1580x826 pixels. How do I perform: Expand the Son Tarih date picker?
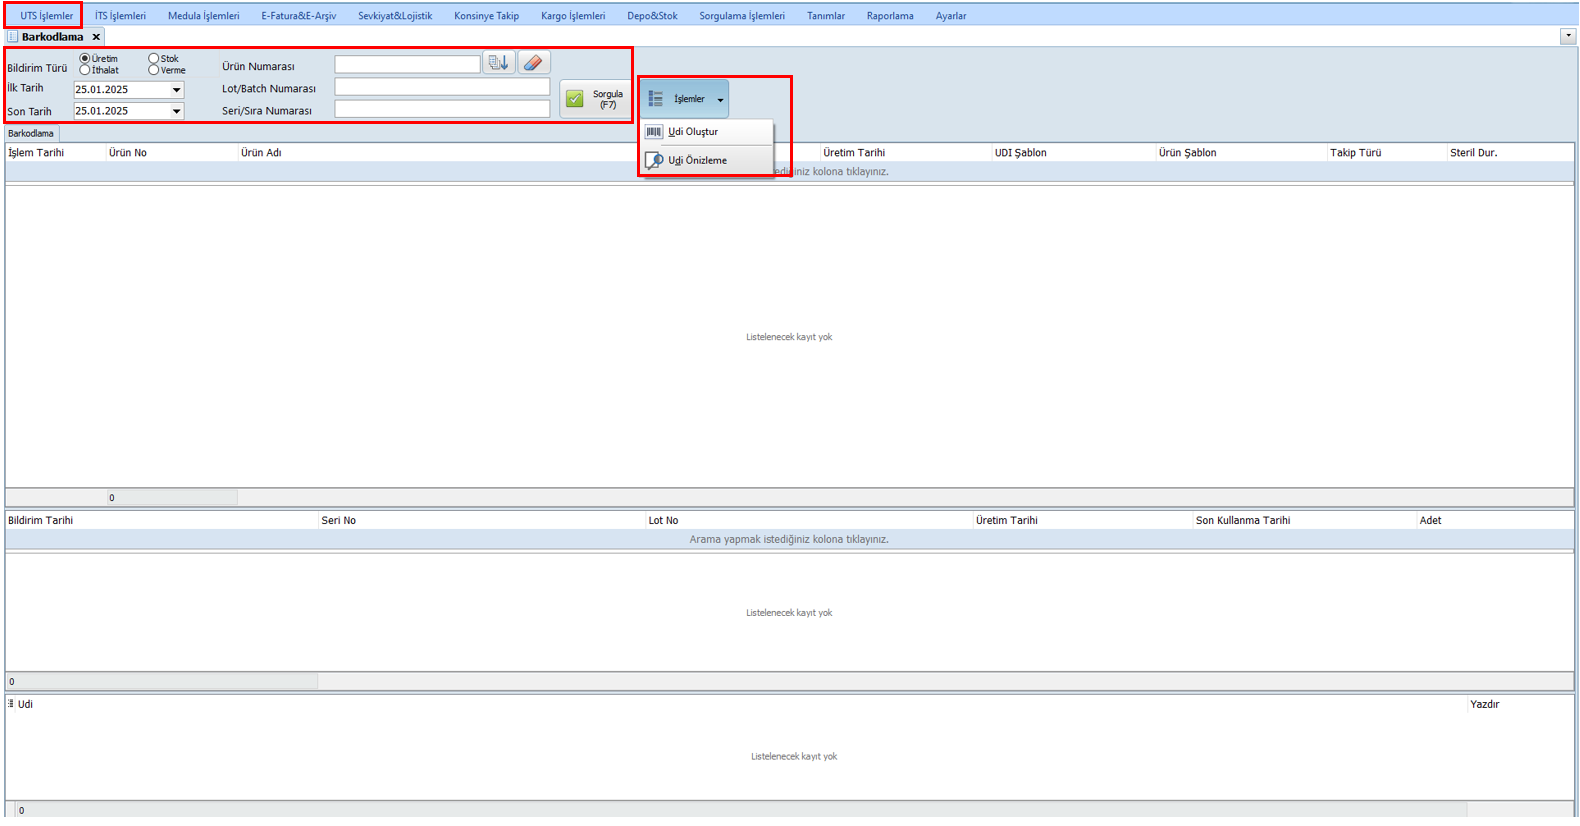[176, 112]
